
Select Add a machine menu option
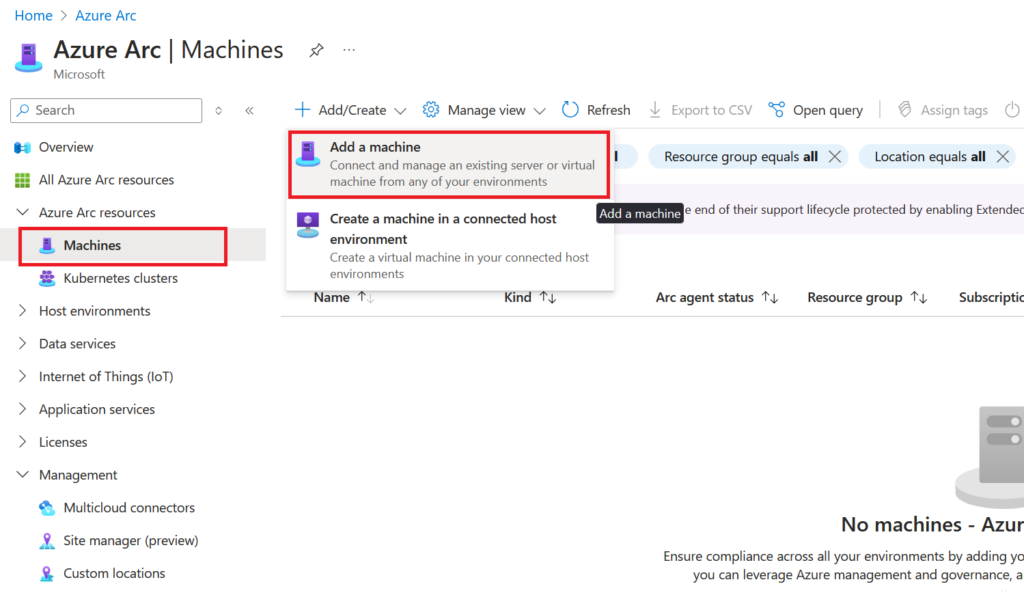tap(449, 165)
